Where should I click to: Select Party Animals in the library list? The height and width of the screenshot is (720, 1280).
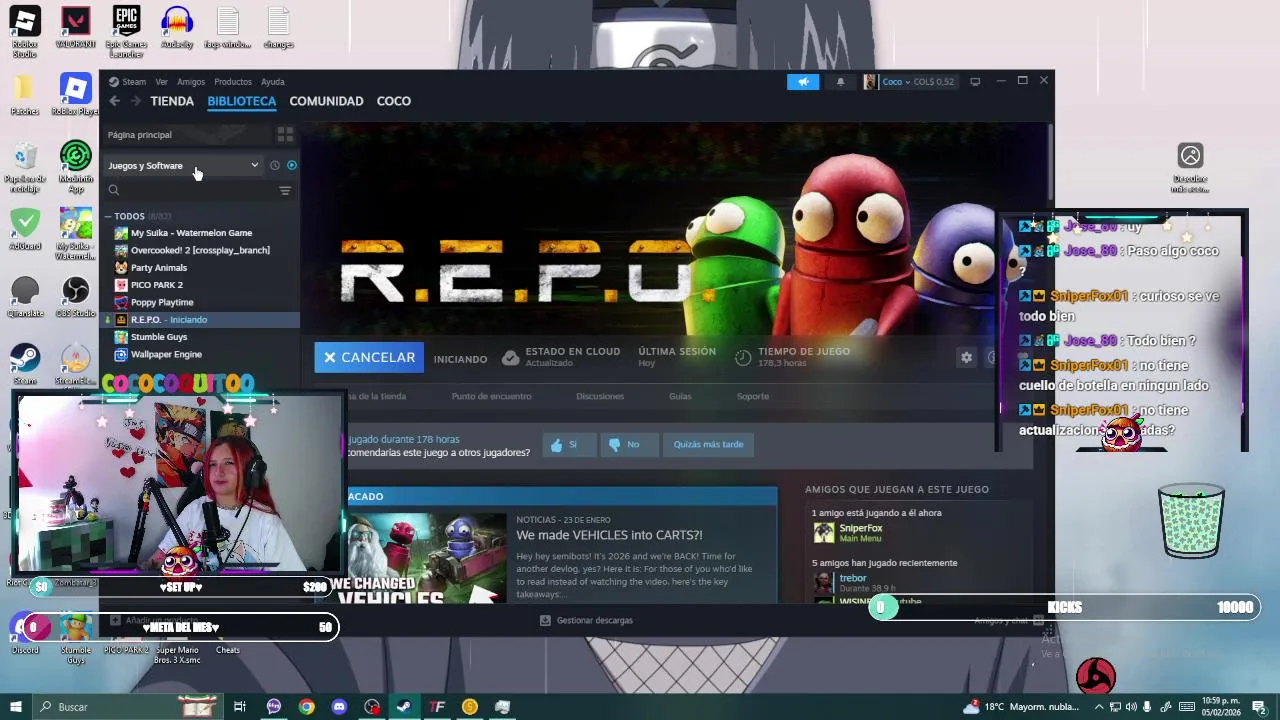(199, 268)
